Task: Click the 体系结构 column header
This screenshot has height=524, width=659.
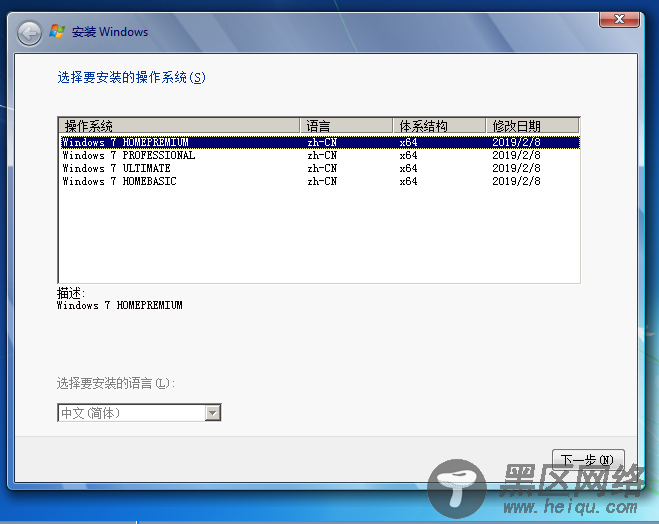Action: pos(439,126)
